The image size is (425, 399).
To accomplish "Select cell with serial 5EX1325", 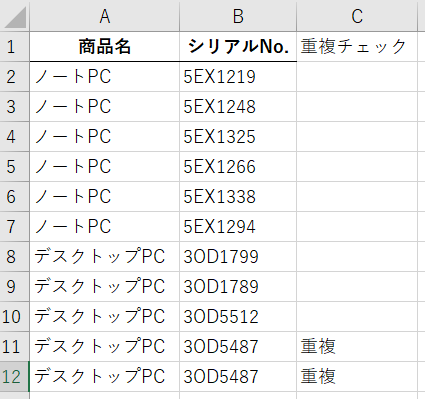I will pyautogui.click(x=238, y=137).
